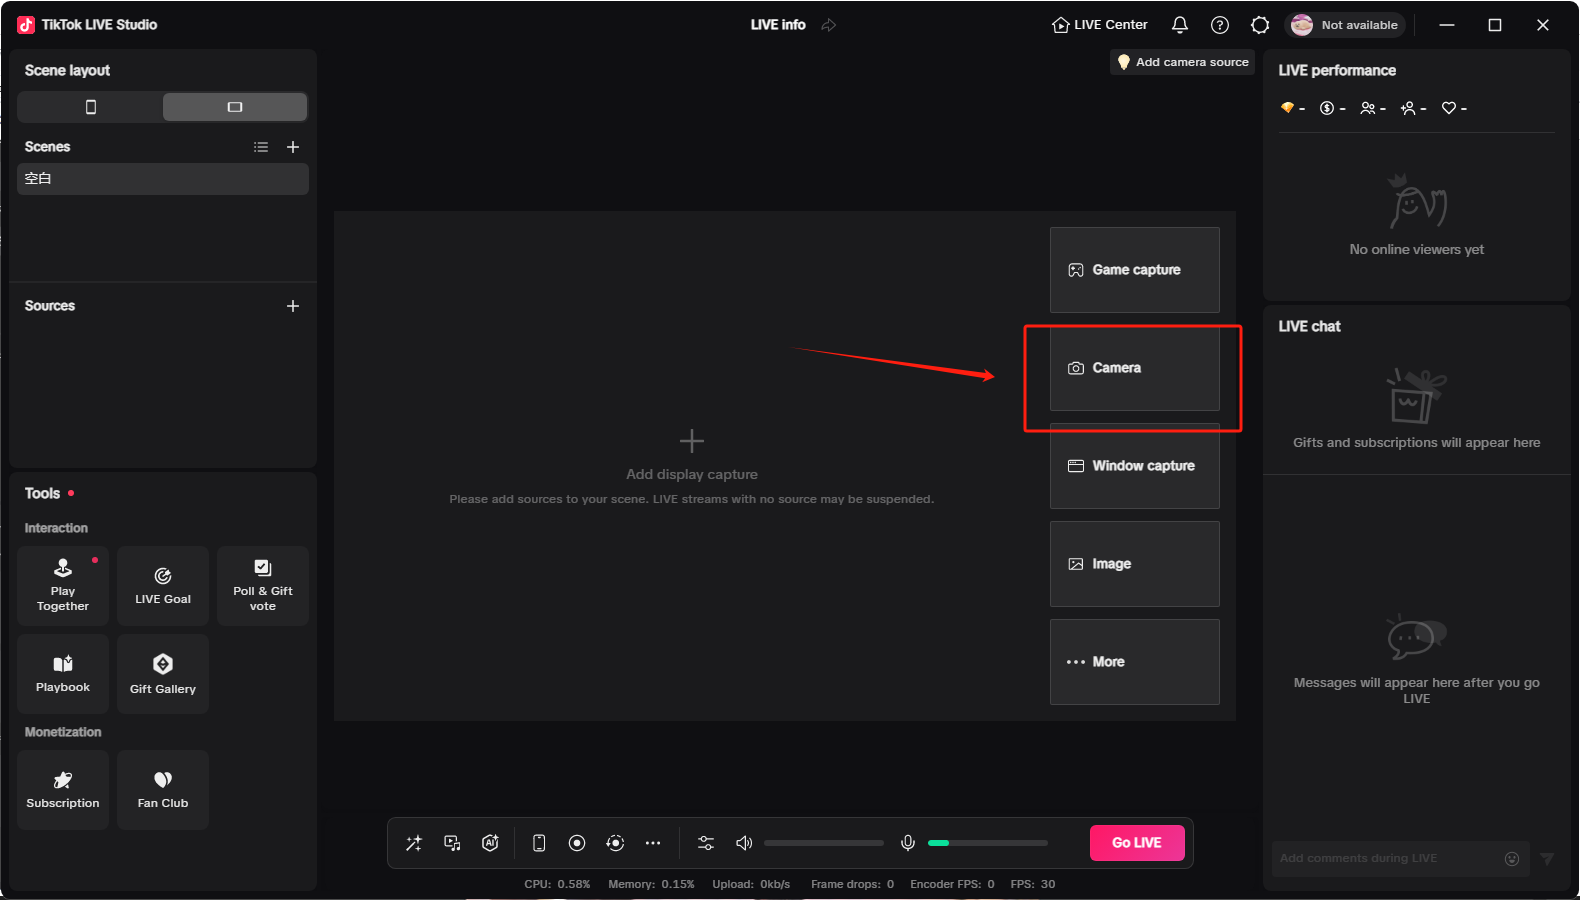
Task: Open LIVE Center
Action: click(x=1100, y=25)
